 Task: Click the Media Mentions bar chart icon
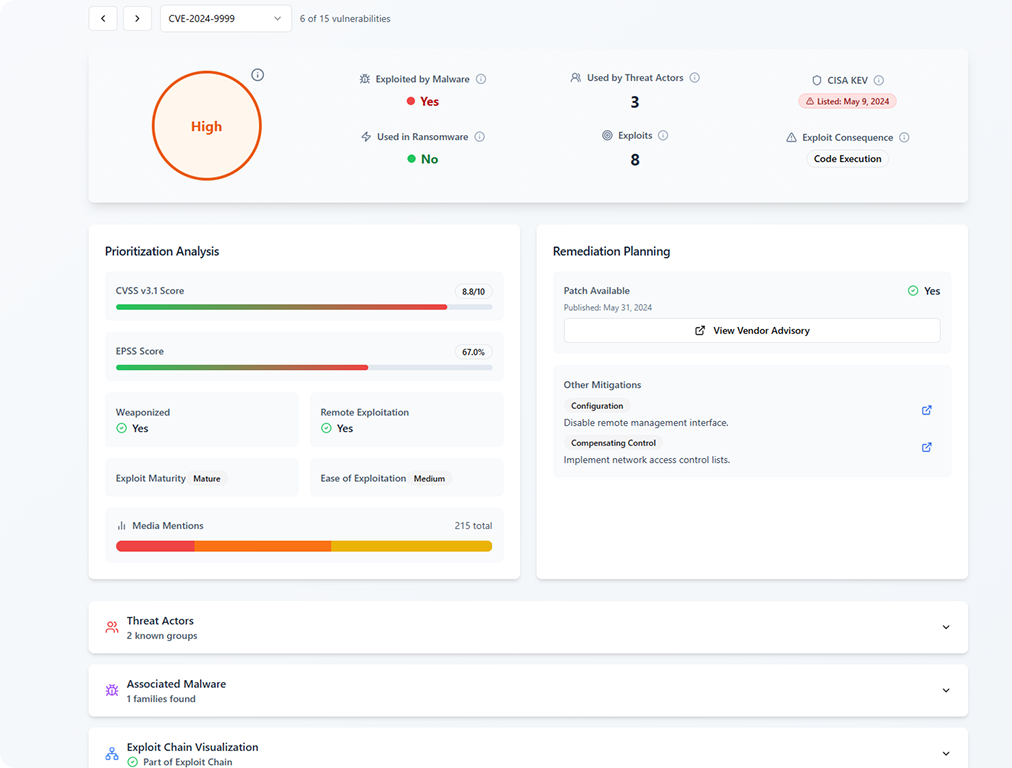[x=121, y=525]
